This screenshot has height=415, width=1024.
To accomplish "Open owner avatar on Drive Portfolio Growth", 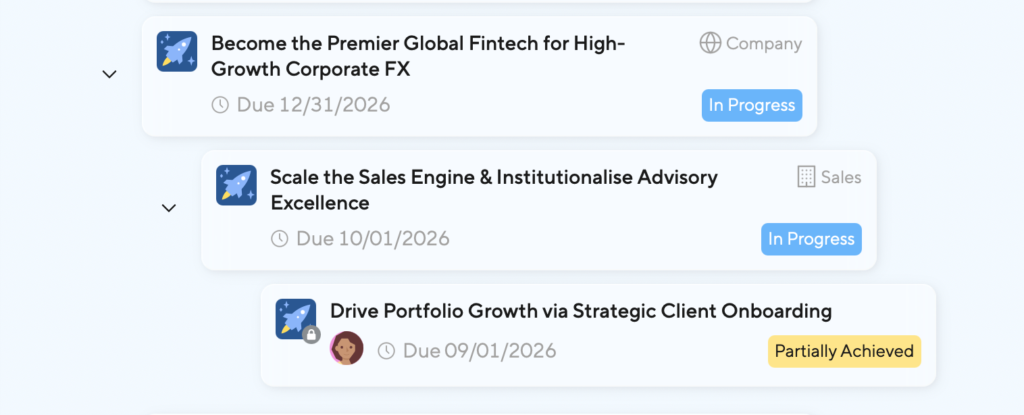I will tap(347, 348).
